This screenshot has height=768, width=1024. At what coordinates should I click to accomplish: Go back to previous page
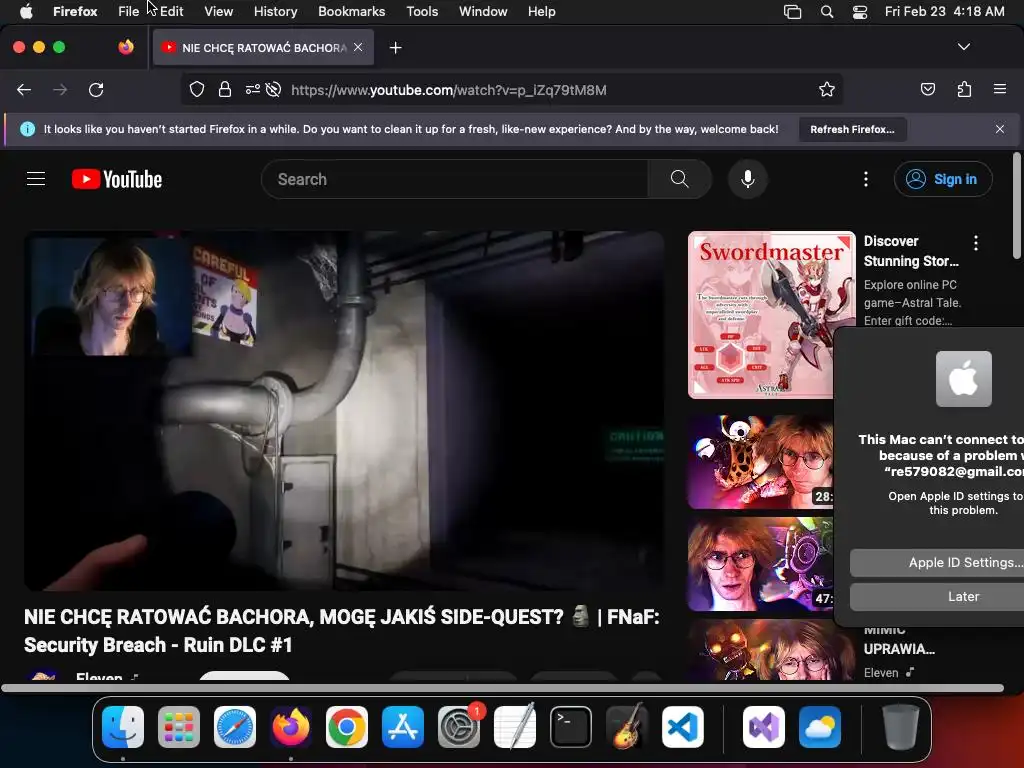point(24,89)
